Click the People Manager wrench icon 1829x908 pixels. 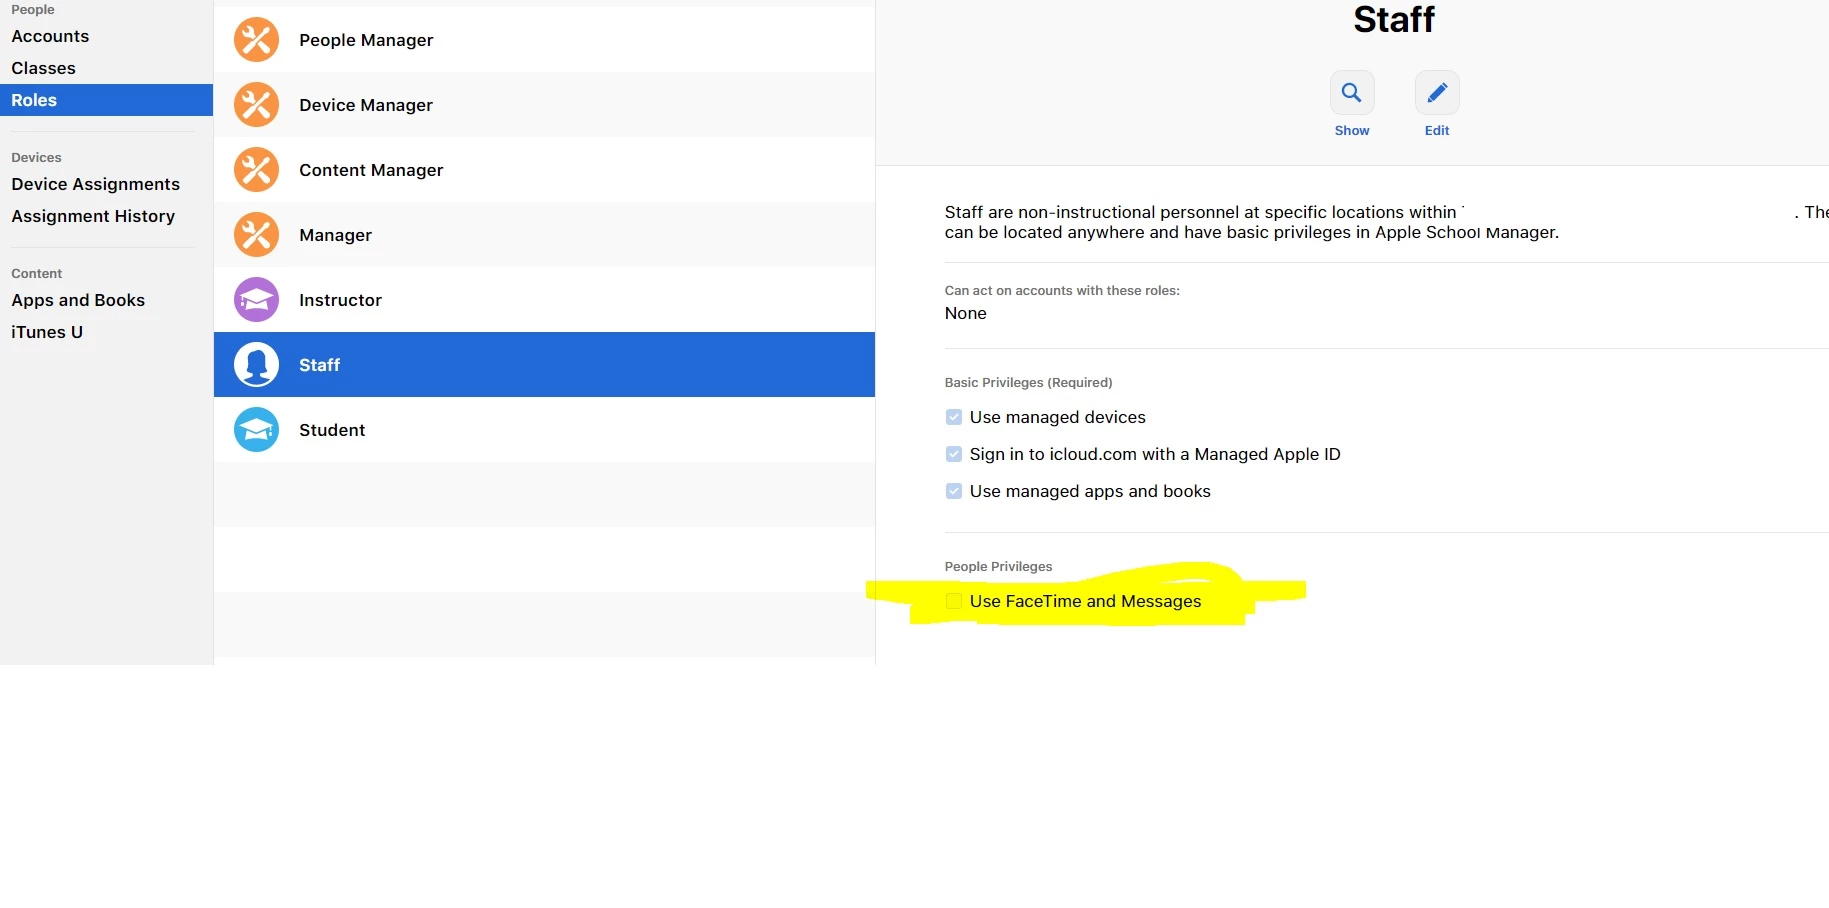(x=256, y=40)
